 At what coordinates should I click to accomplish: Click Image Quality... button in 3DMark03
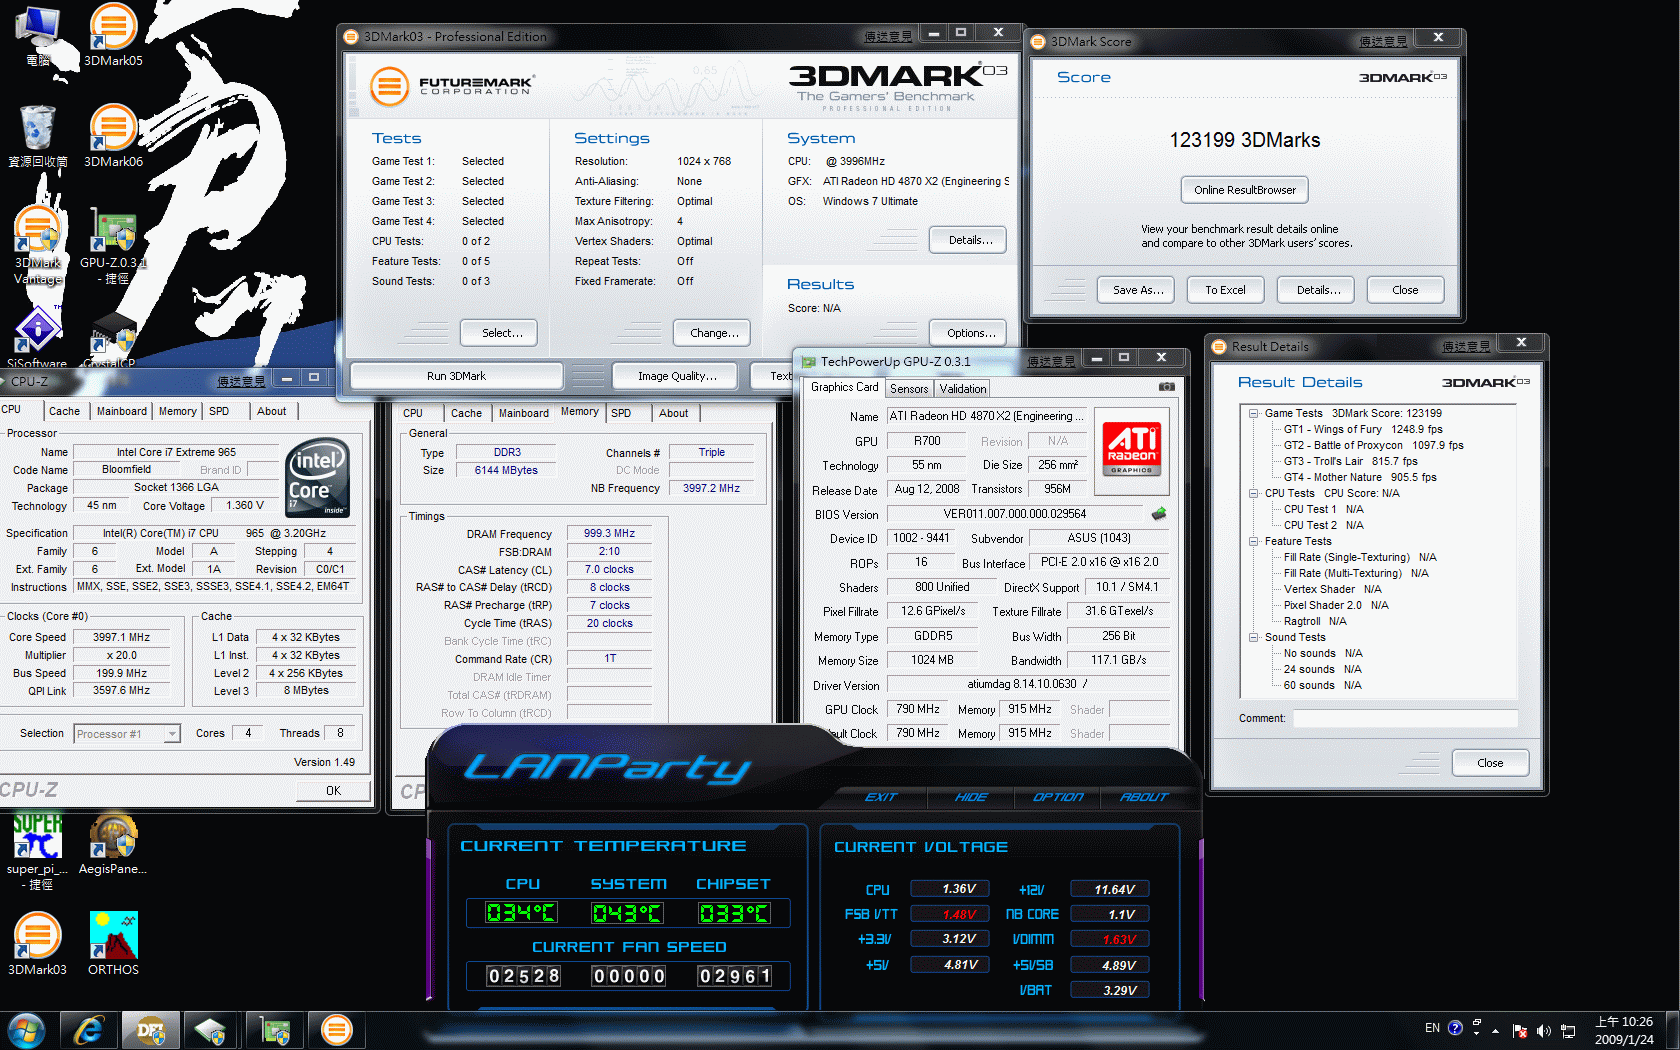(x=674, y=376)
